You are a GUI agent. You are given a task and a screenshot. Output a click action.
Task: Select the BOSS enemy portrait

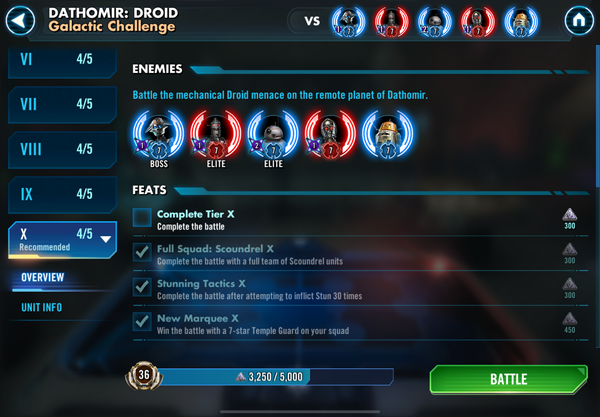point(158,135)
